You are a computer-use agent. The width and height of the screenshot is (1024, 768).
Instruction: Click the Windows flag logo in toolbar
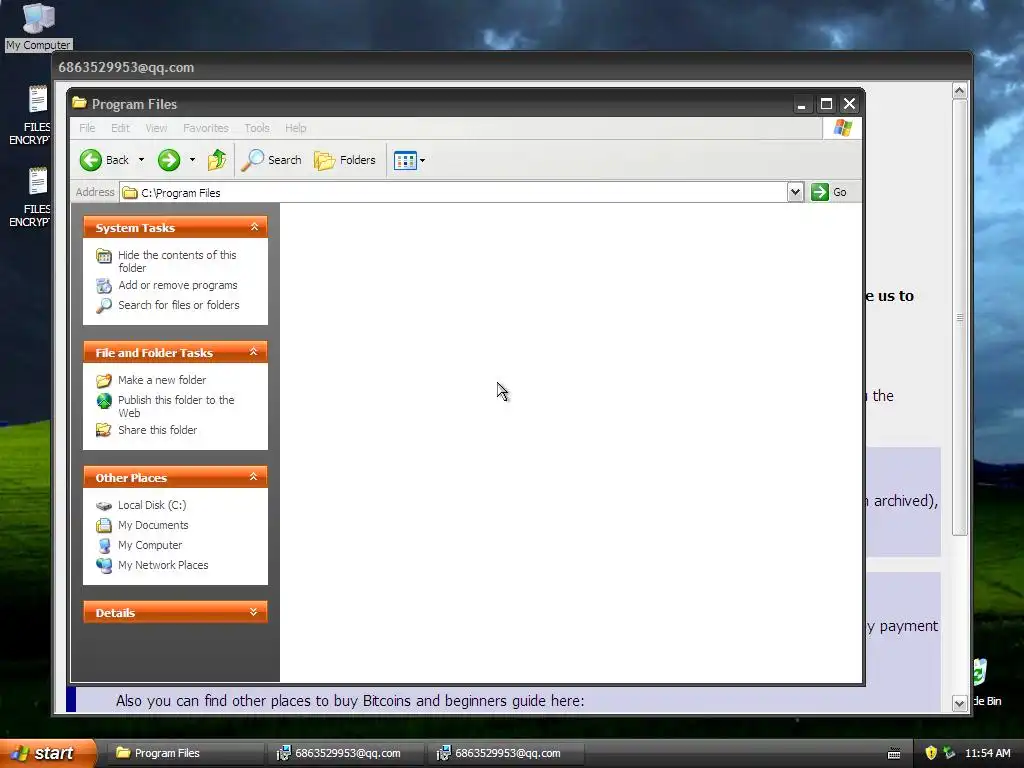[x=842, y=127]
